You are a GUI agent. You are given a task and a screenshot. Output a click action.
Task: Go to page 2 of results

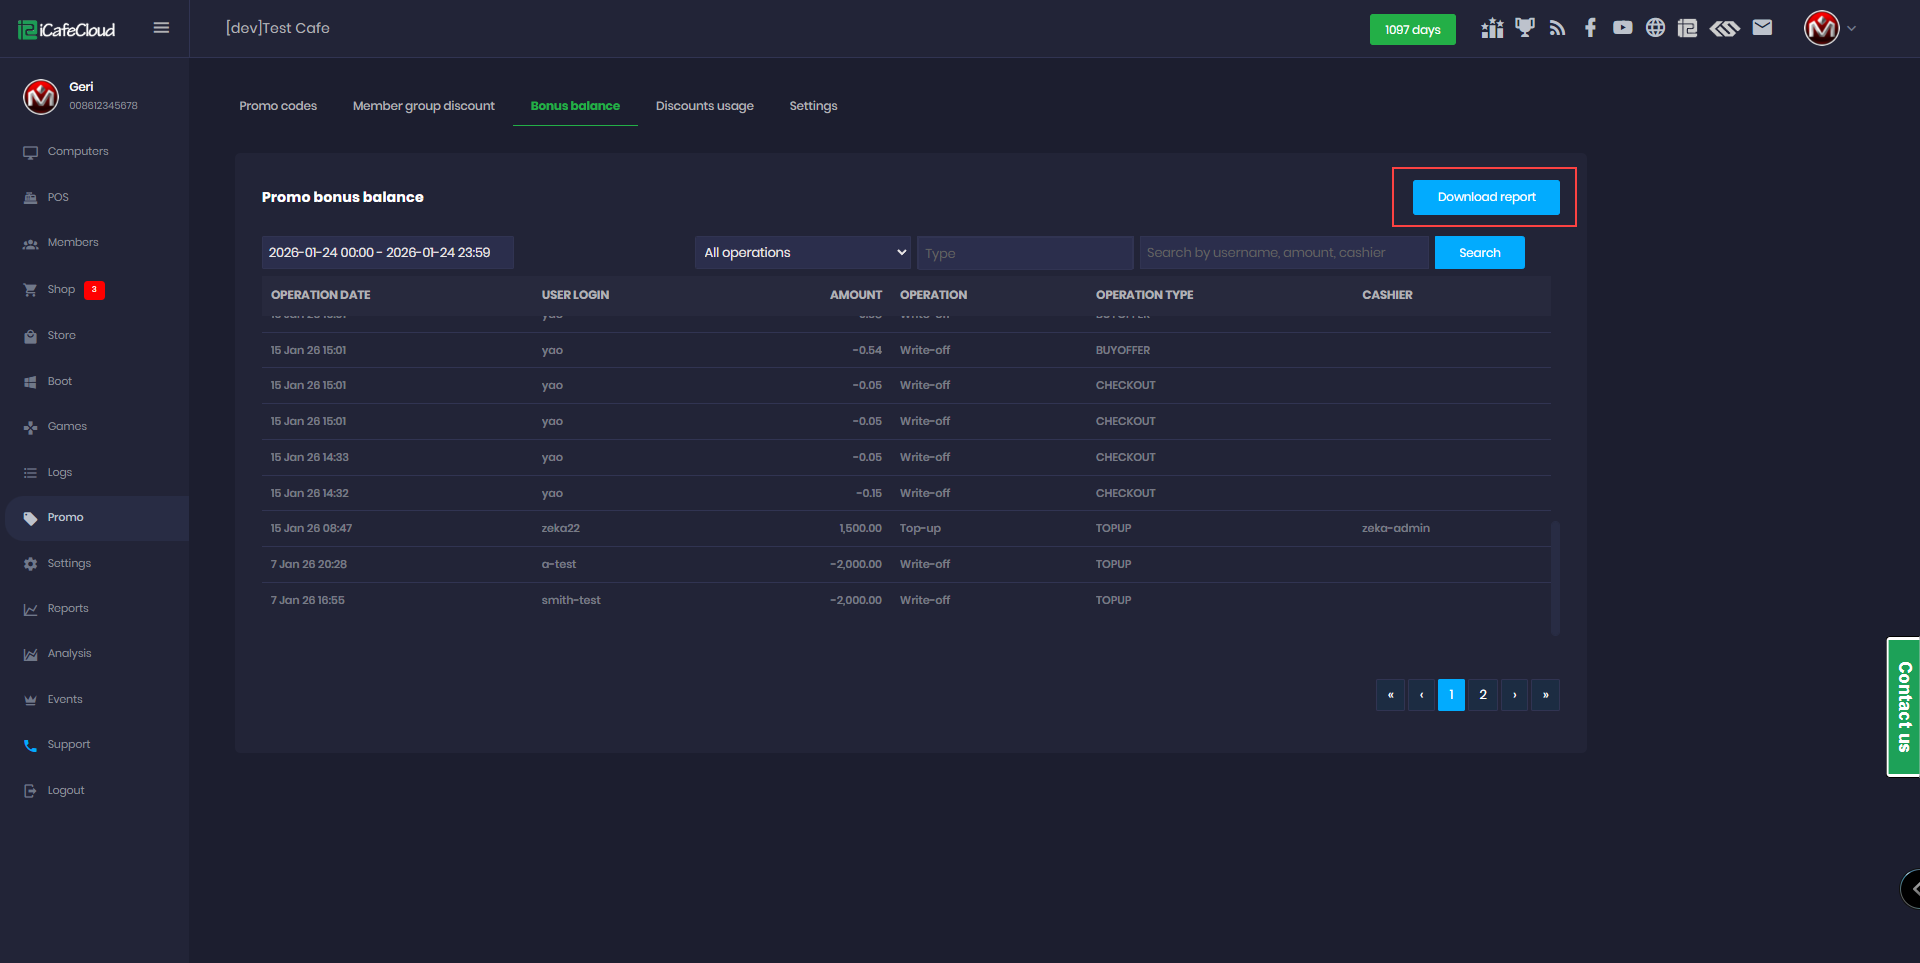coord(1483,695)
